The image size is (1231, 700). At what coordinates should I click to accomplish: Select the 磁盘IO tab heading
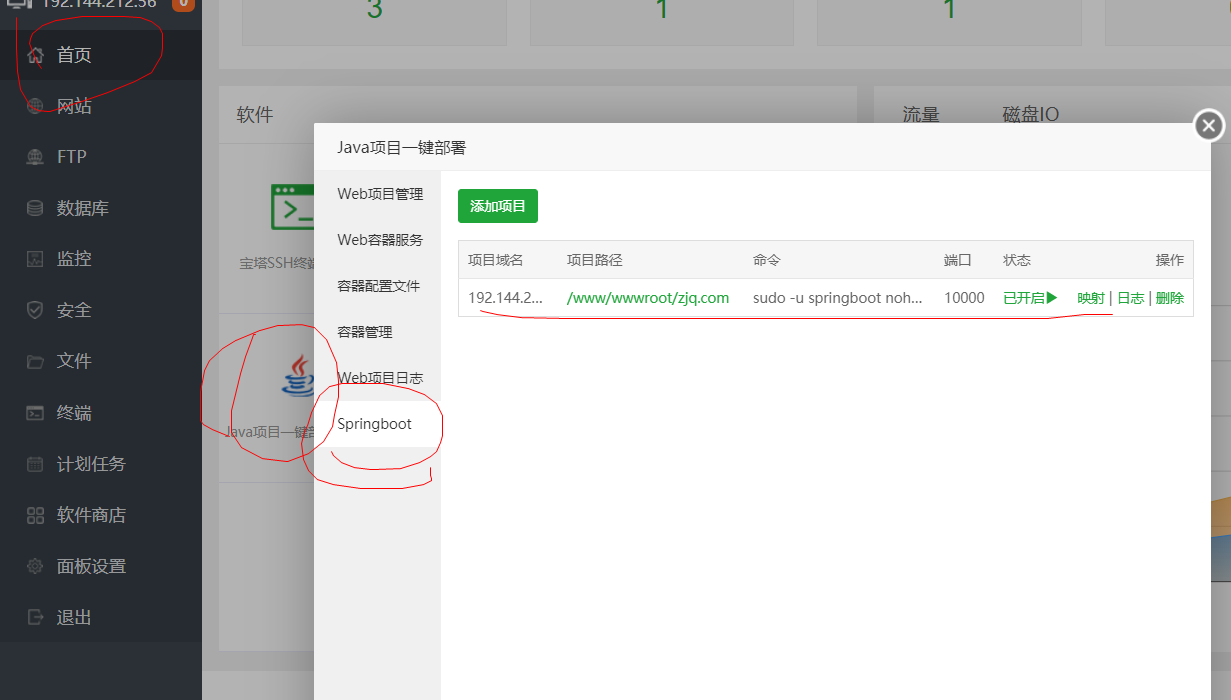pyautogui.click(x=1030, y=115)
